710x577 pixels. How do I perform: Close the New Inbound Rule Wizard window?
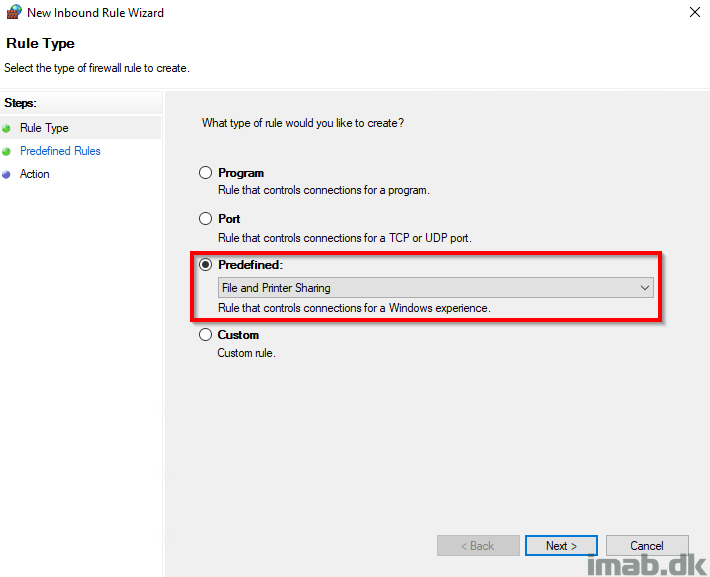tap(694, 13)
